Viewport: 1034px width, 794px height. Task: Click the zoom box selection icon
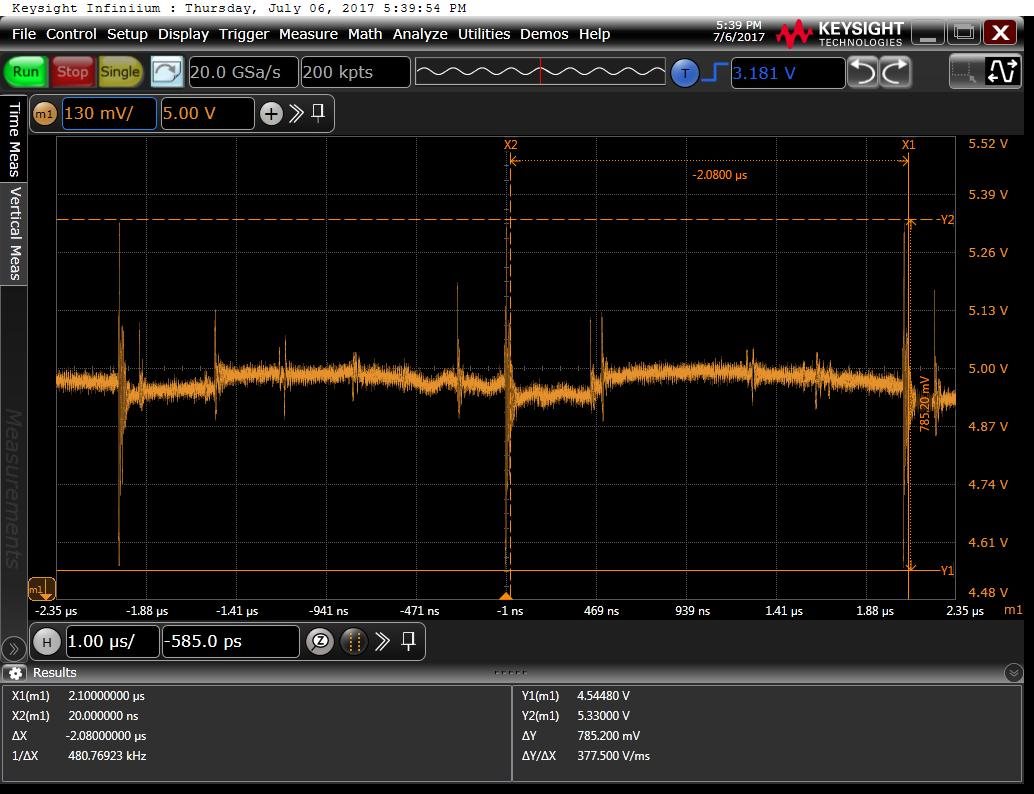click(965, 72)
